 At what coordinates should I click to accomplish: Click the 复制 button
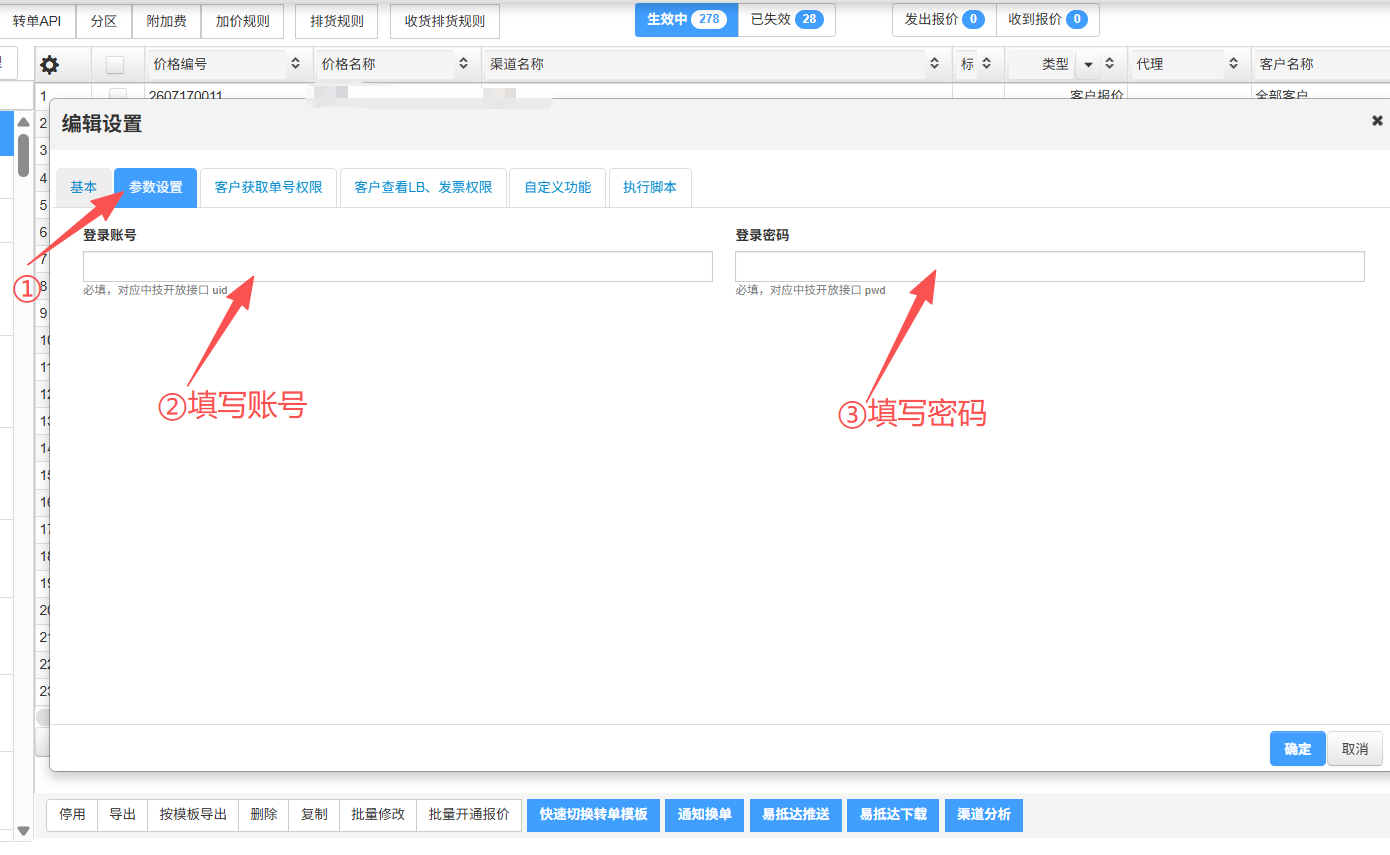click(x=314, y=815)
